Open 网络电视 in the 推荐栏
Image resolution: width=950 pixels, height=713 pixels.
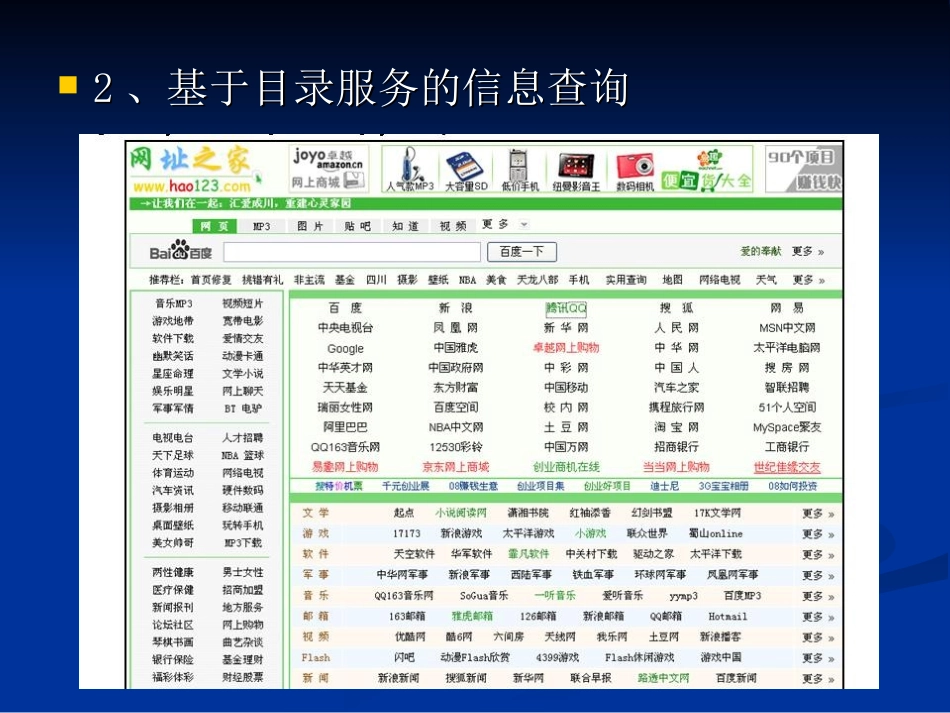tap(719, 280)
